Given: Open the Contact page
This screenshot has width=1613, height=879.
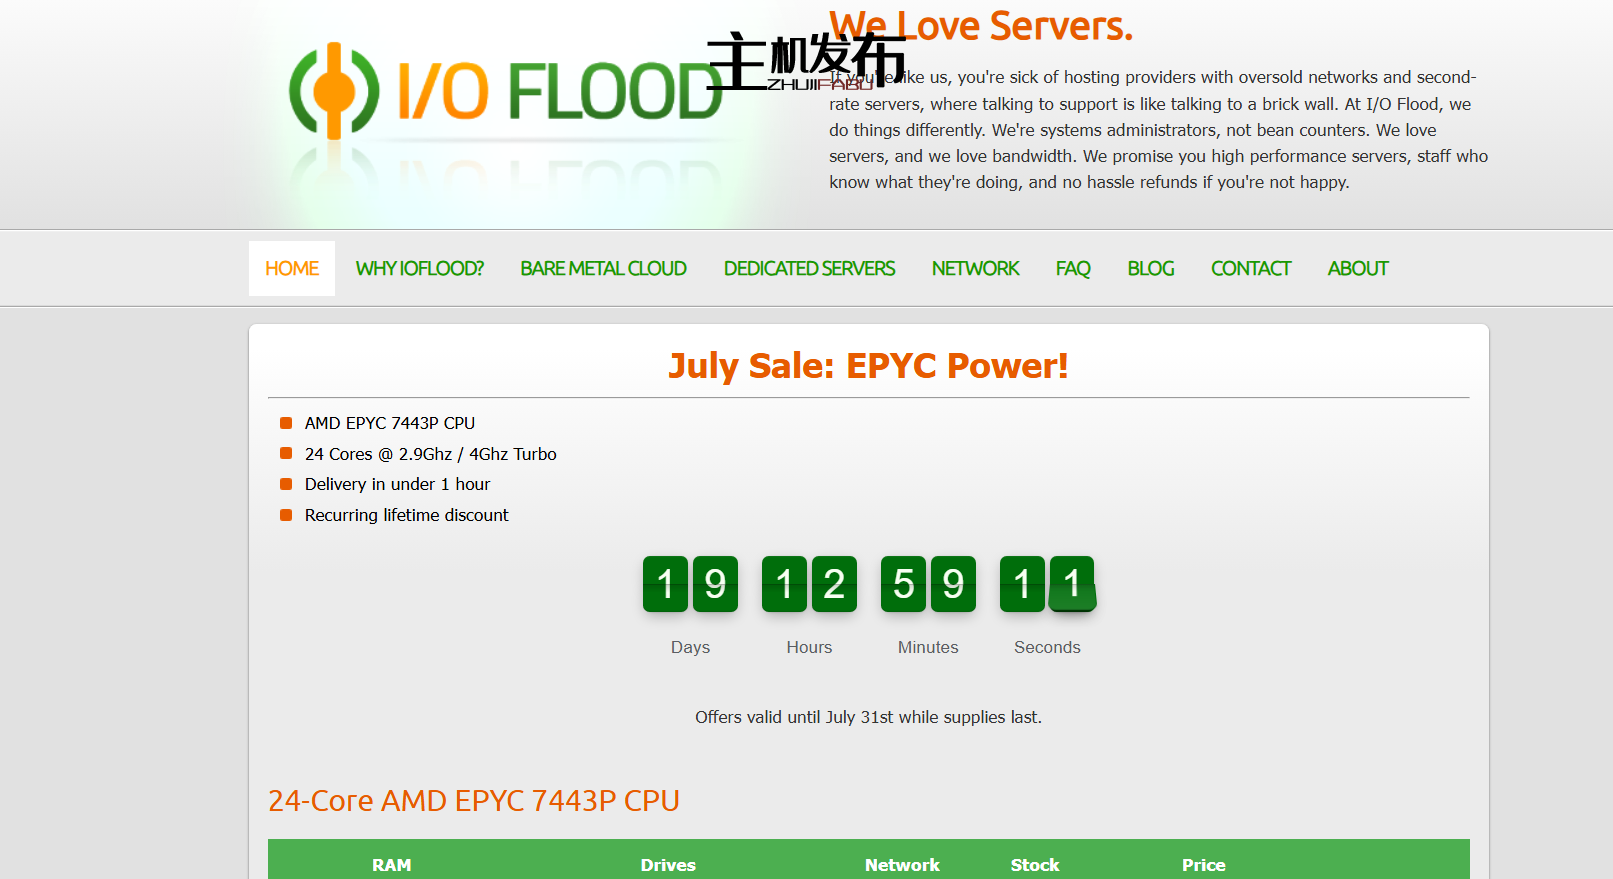Looking at the screenshot, I should tap(1250, 269).
